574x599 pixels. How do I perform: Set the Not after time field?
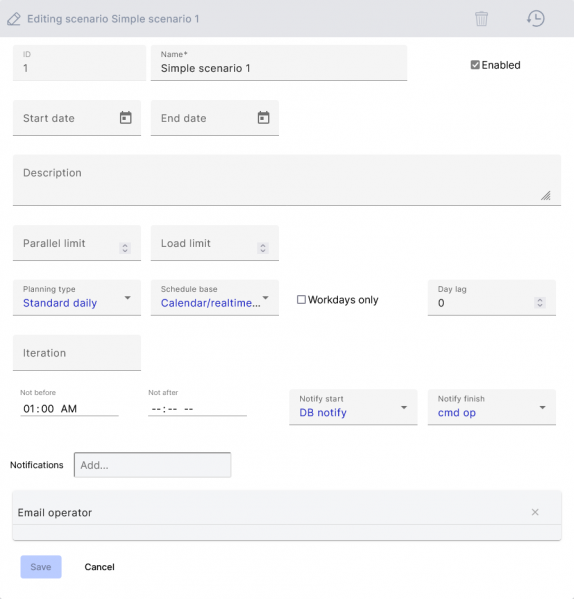click(197, 409)
